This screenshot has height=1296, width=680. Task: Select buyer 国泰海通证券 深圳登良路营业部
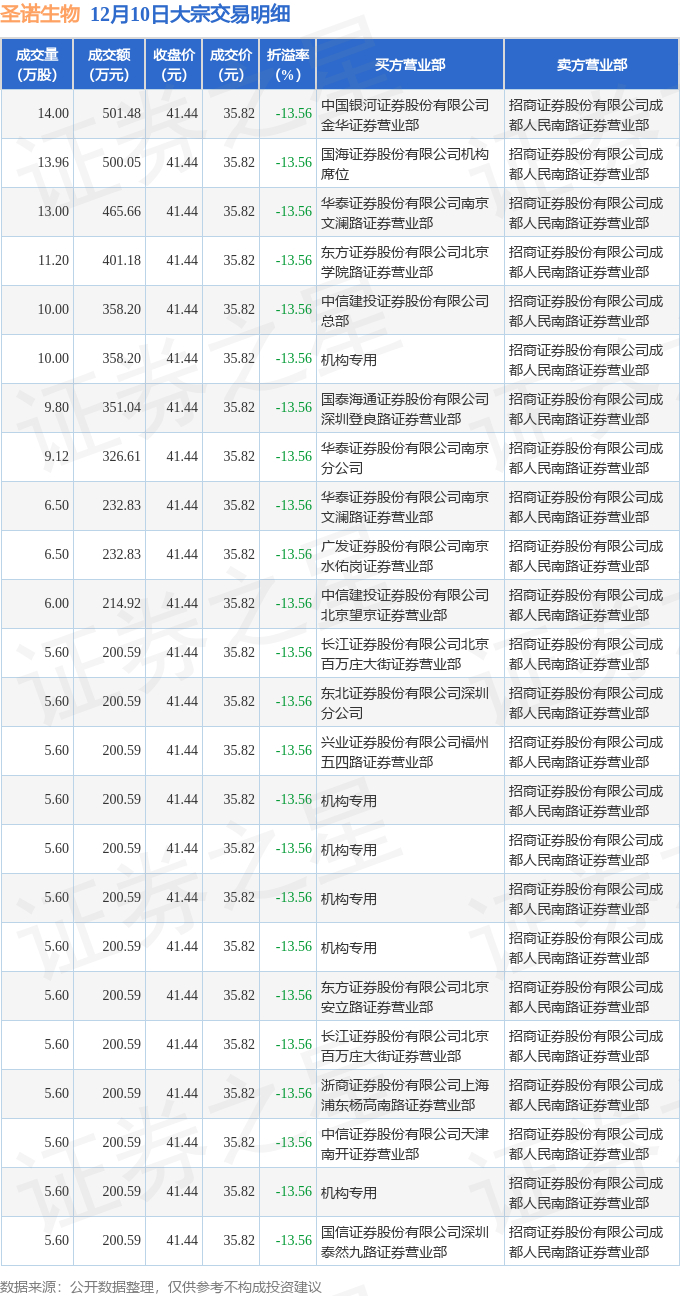pos(405,408)
